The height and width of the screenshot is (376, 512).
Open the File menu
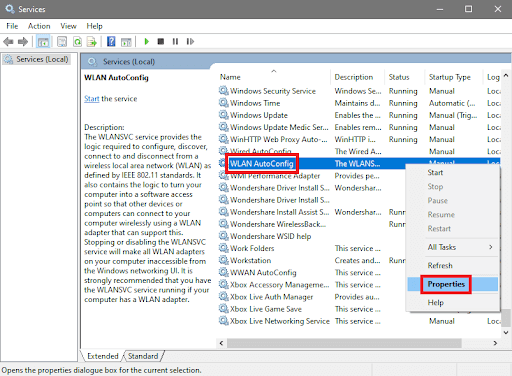pyautogui.click(x=12, y=26)
